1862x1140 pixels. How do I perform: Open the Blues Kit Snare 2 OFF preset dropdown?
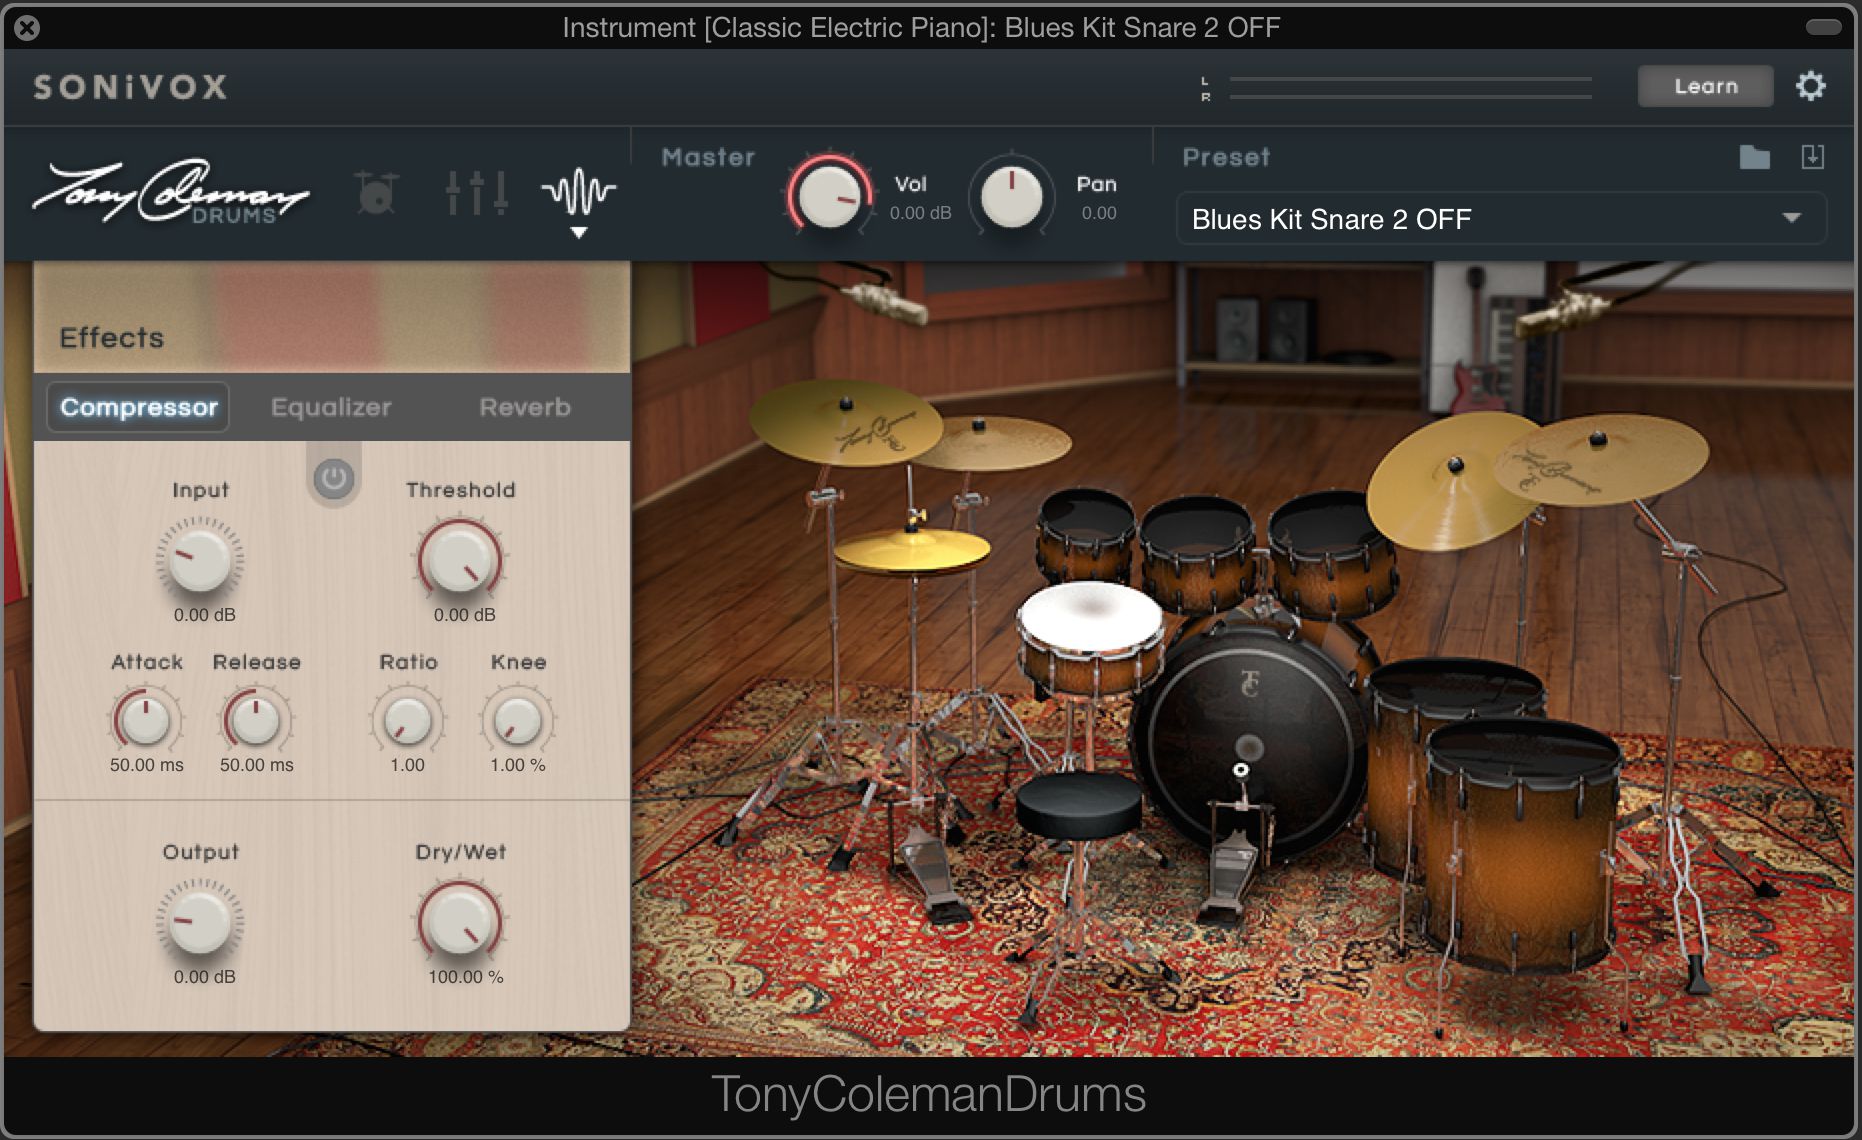[1501, 219]
